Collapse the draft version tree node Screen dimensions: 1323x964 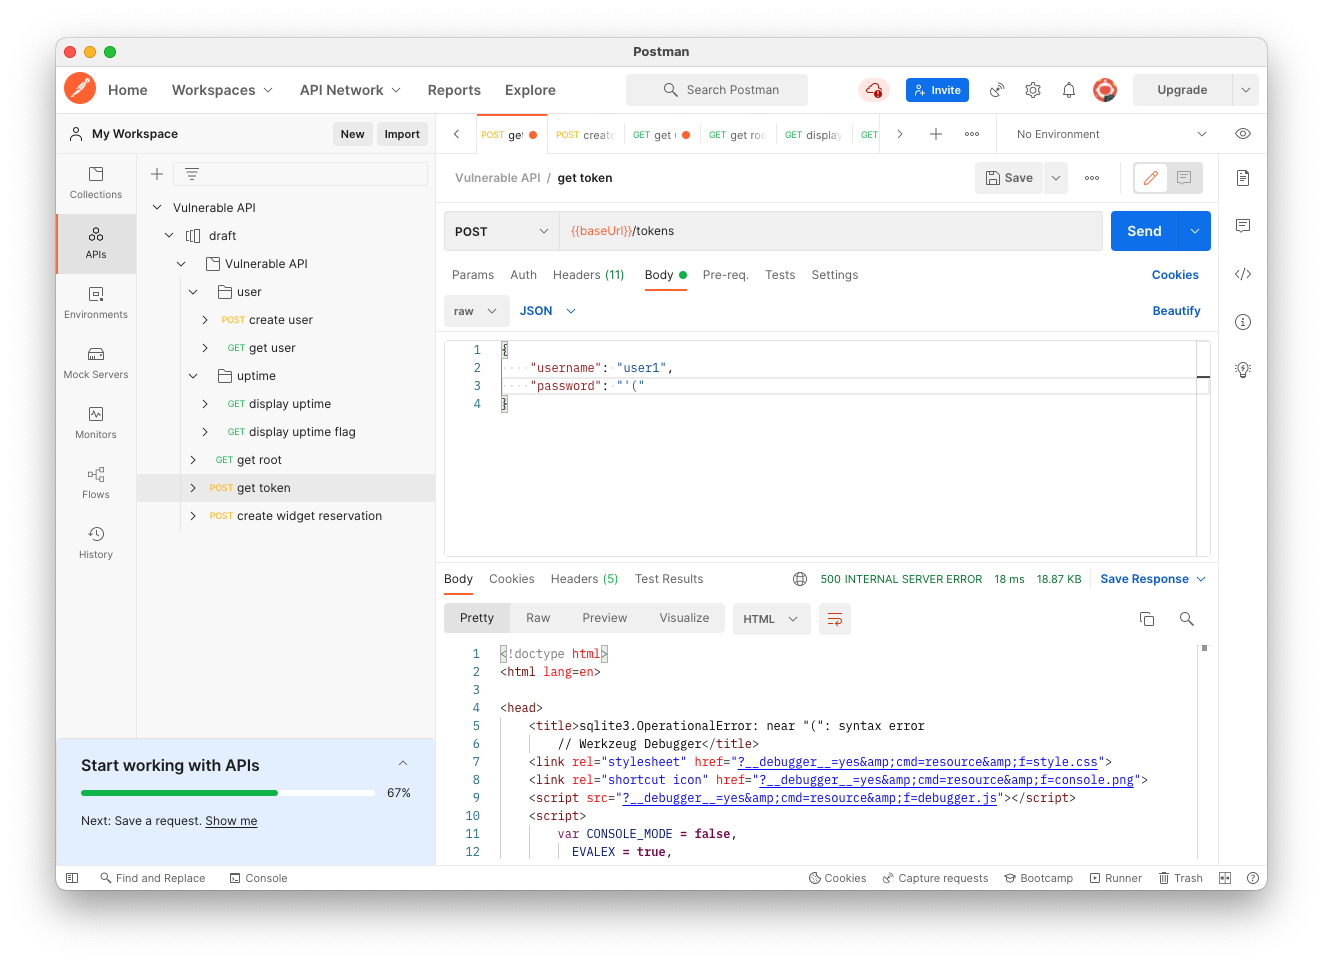click(169, 236)
